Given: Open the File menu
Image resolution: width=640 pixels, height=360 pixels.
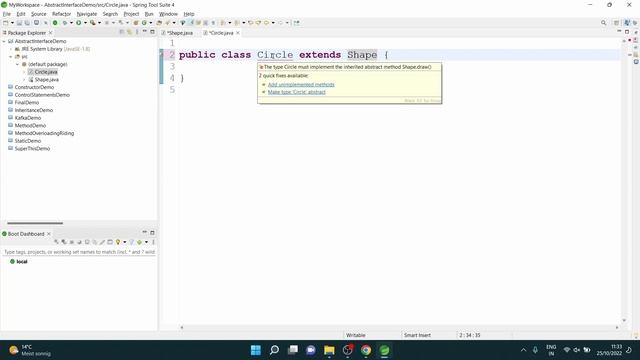Looking at the screenshot, I should coord(7,14).
